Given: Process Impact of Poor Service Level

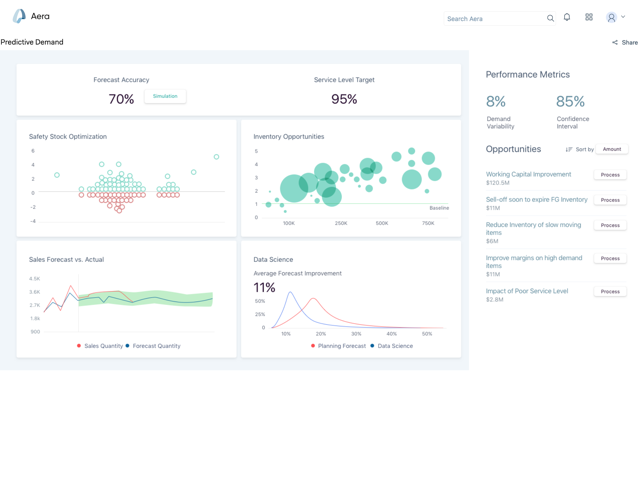Looking at the screenshot, I should [x=610, y=292].
